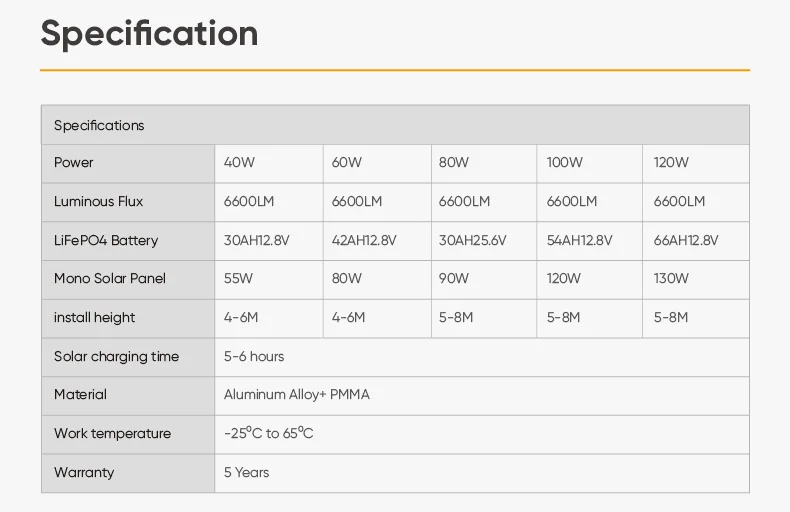The height and width of the screenshot is (512, 790).
Task: Click the Mono Solar Panel label
Action: coord(110,278)
